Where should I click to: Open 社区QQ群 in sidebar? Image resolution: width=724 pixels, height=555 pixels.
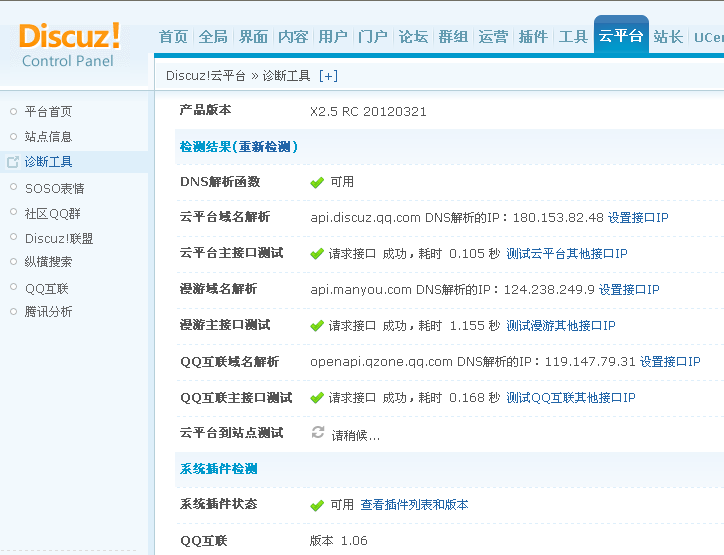53,213
